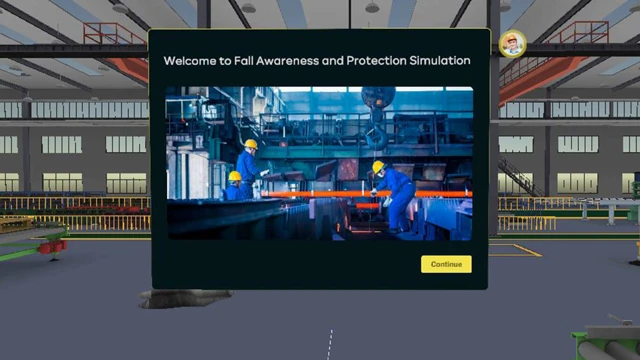Click the red valve on green pipe
Viewport: 640px width, 360px height.
53,247
